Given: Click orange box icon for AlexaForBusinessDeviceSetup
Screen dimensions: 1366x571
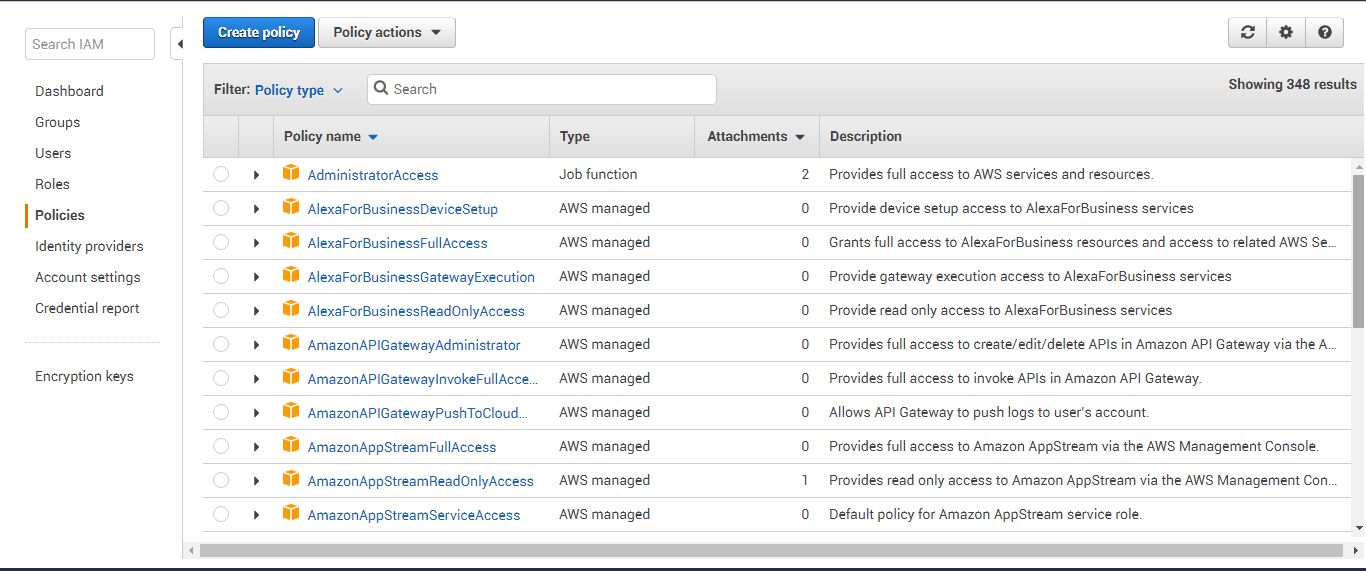Looking at the screenshot, I should point(291,207).
